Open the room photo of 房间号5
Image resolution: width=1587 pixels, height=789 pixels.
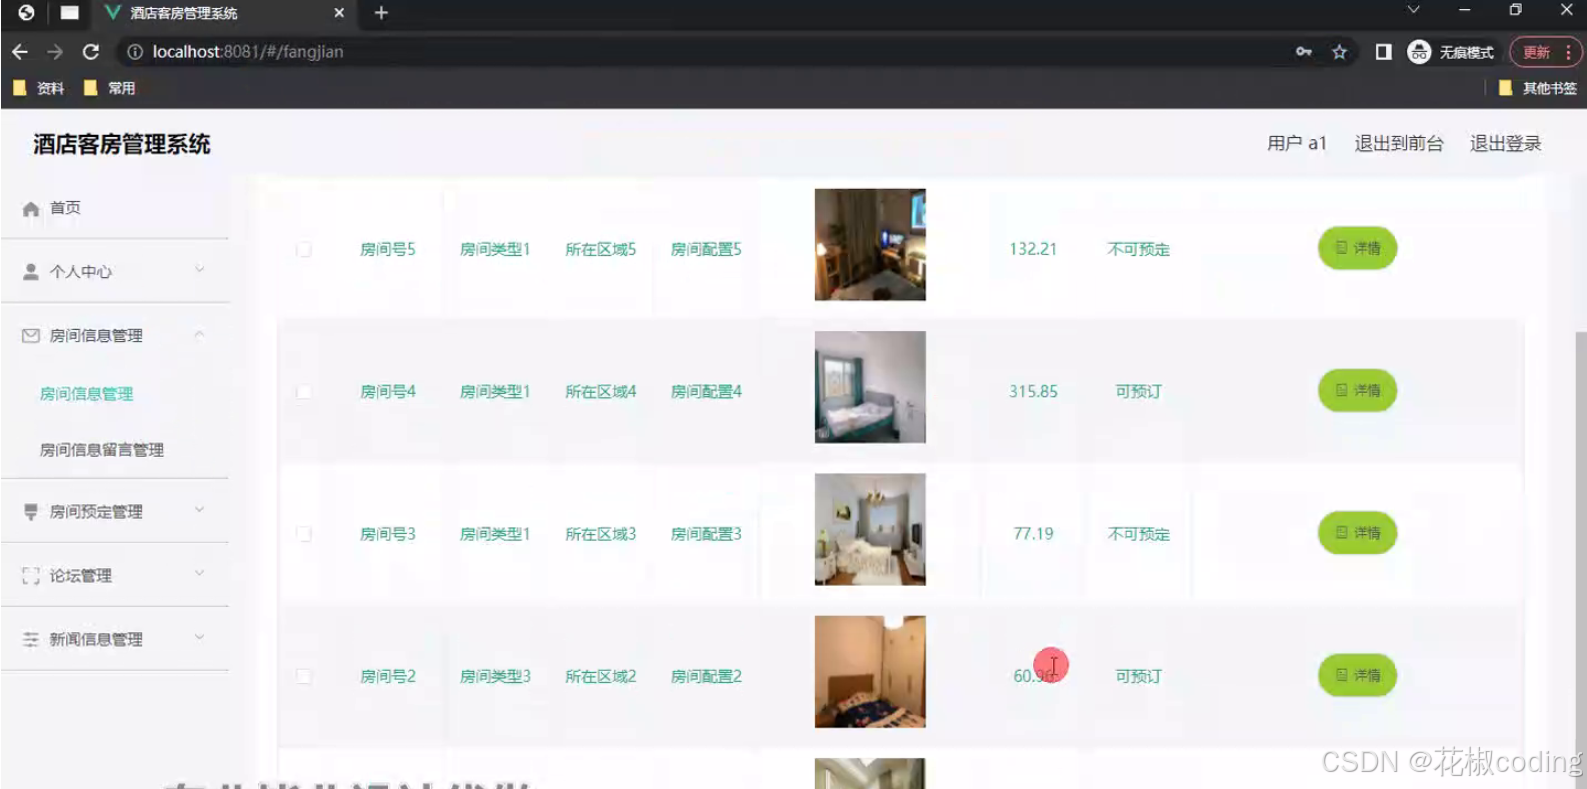point(870,245)
